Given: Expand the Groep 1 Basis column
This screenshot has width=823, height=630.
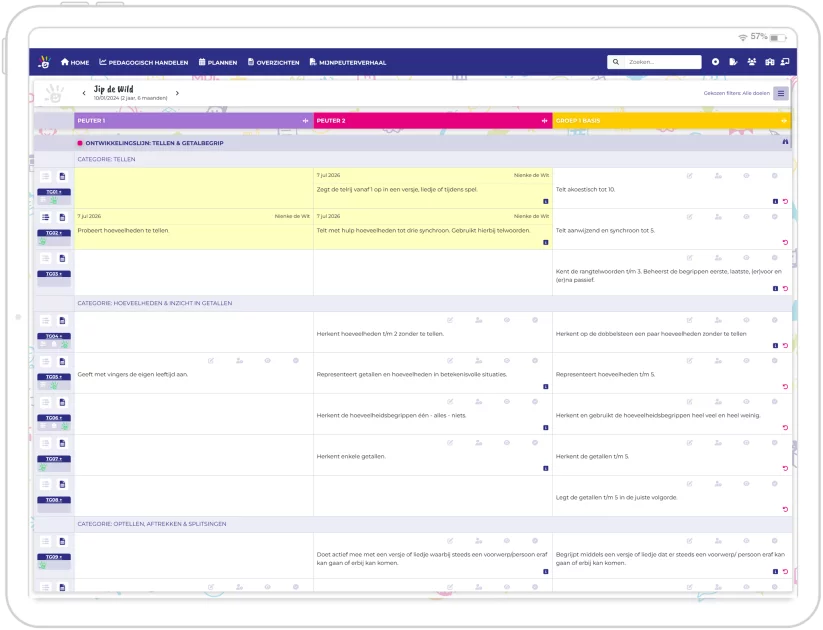Looking at the screenshot, I should (x=784, y=121).
